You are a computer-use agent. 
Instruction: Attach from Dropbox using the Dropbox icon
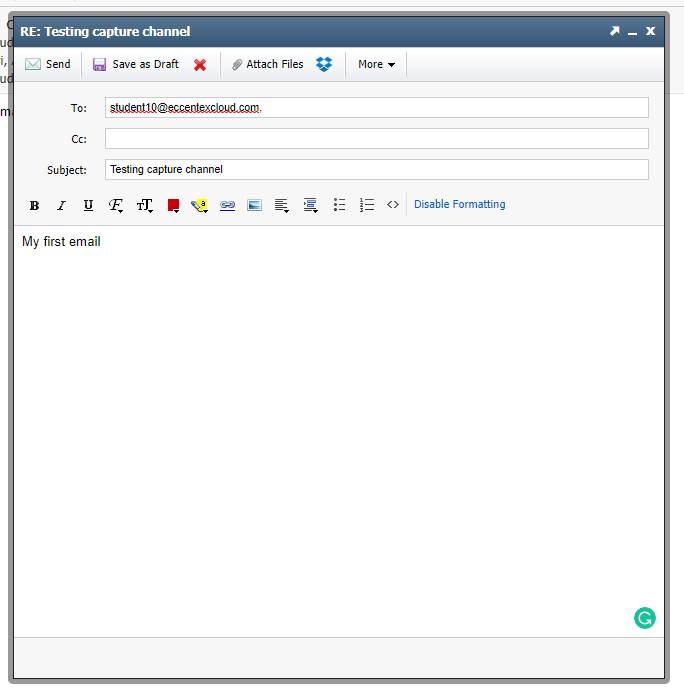pyautogui.click(x=324, y=64)
